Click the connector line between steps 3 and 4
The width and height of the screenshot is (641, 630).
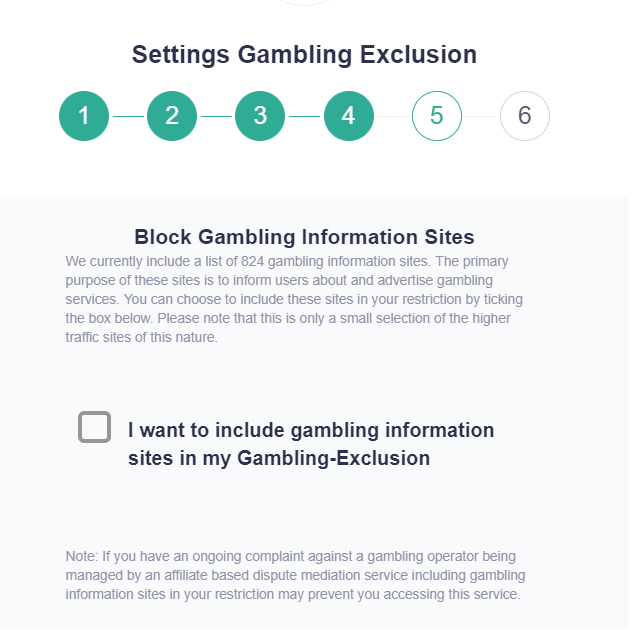[x=304, y=116]
